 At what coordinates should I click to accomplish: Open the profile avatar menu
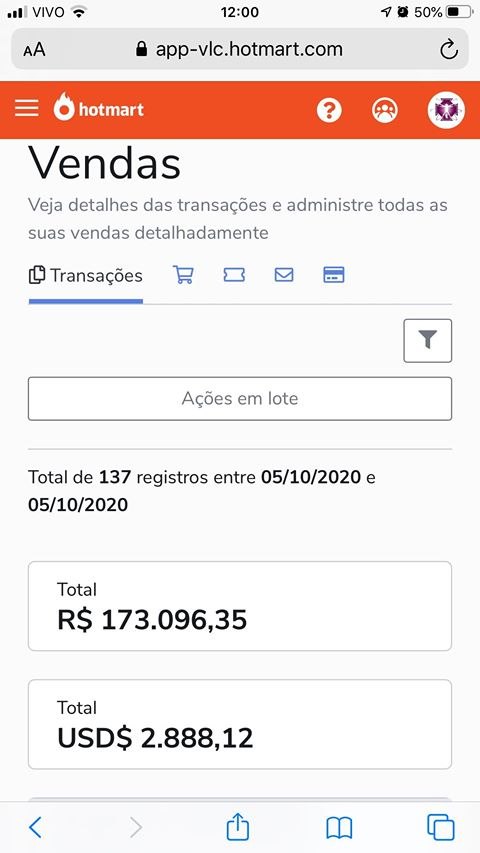[446, 110]
